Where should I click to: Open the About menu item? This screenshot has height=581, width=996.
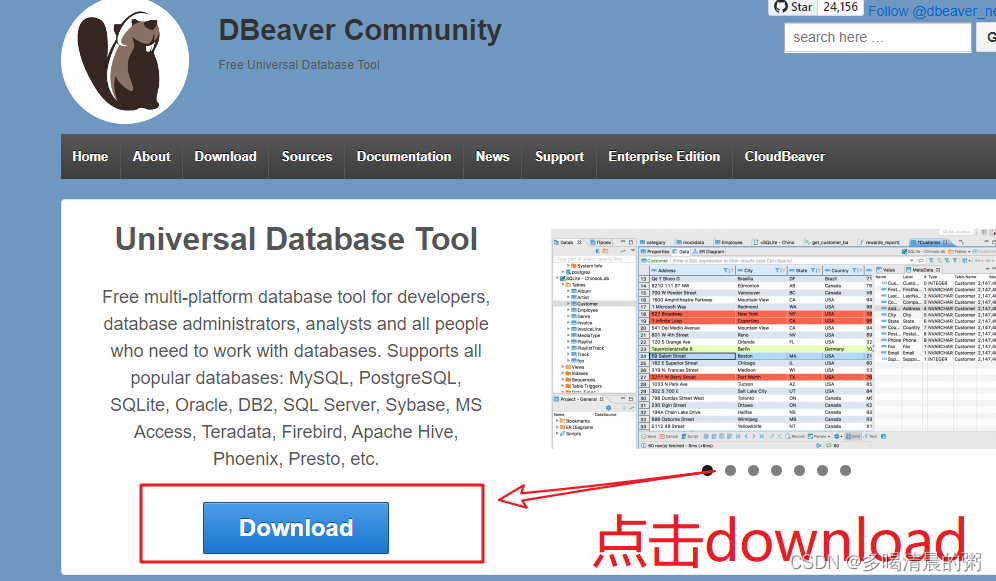tap(152, 156)
